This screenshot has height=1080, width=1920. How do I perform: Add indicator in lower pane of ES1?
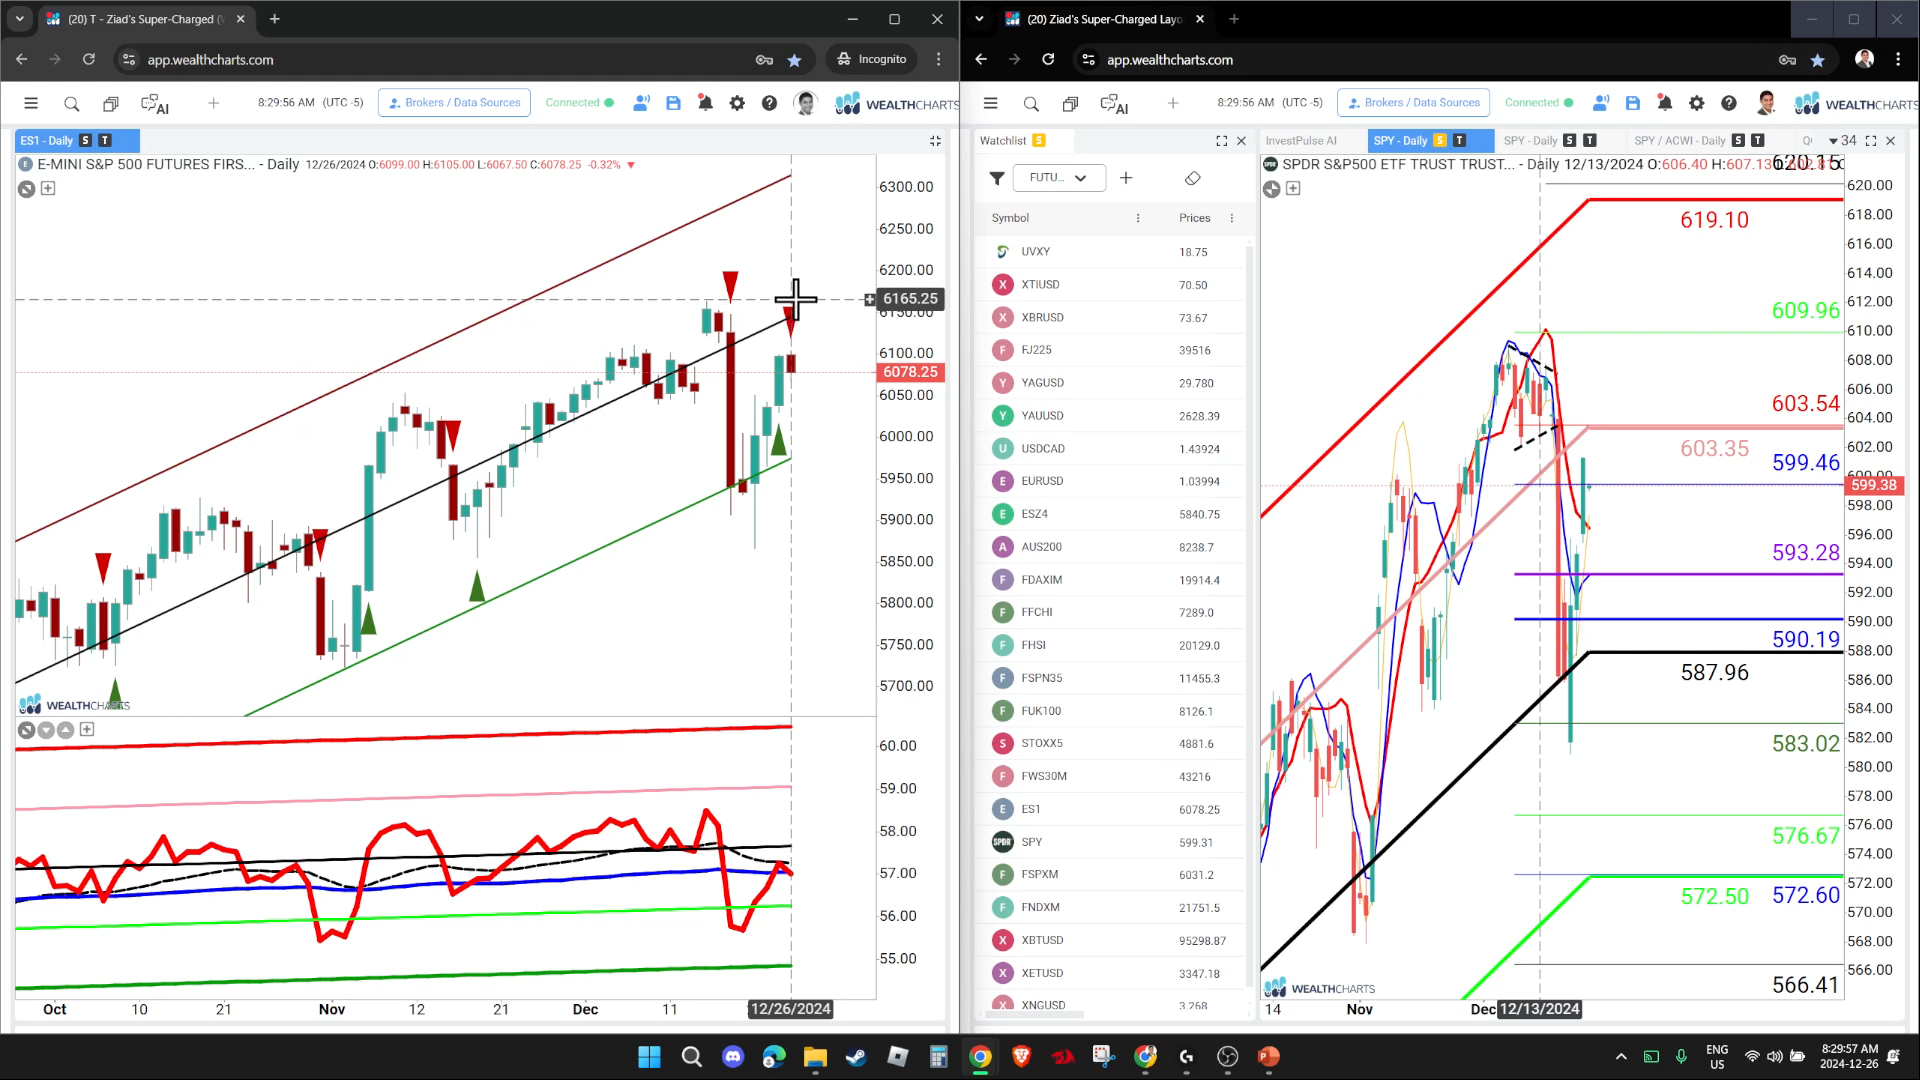[87, 729]
